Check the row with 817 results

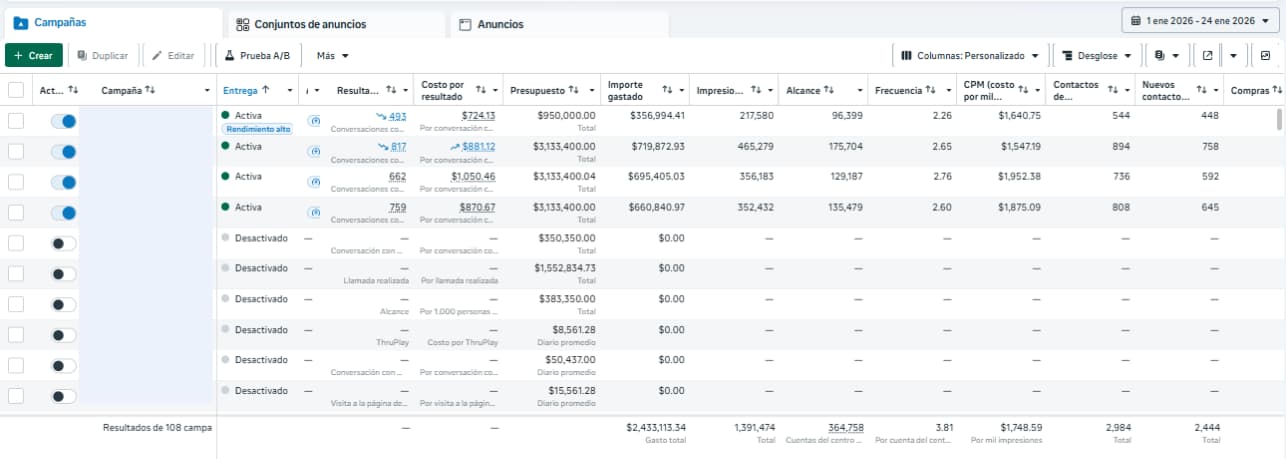16,152
